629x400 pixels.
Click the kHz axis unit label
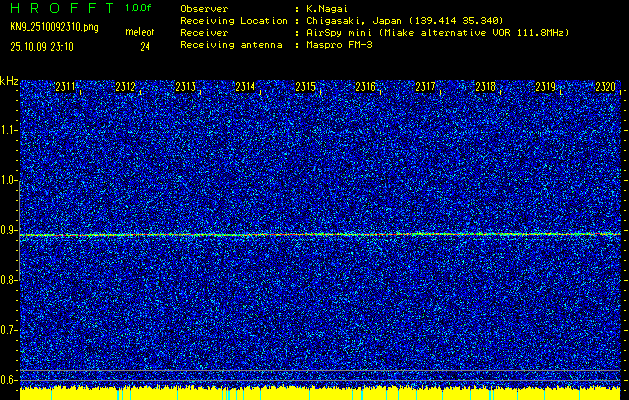click(x=9, y=80)
